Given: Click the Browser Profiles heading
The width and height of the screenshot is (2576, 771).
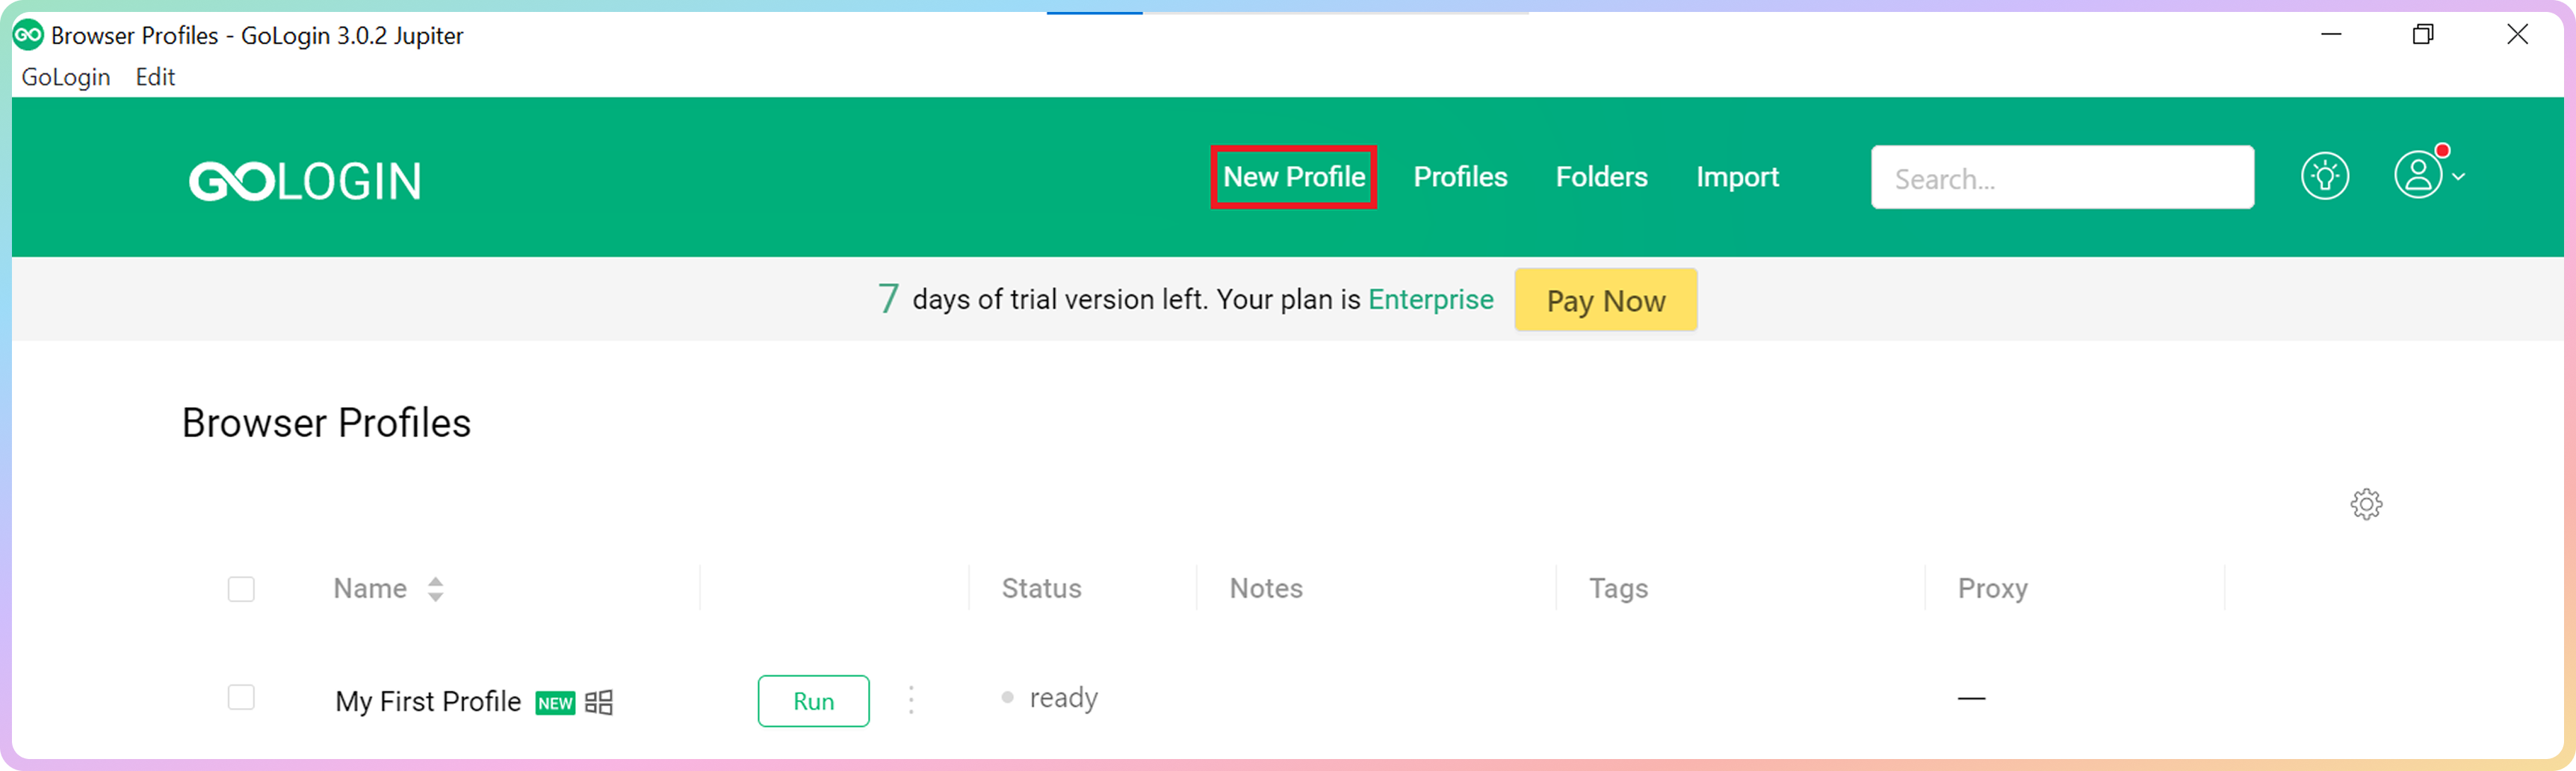Looking at the screenshot, I should pos(326,423).
